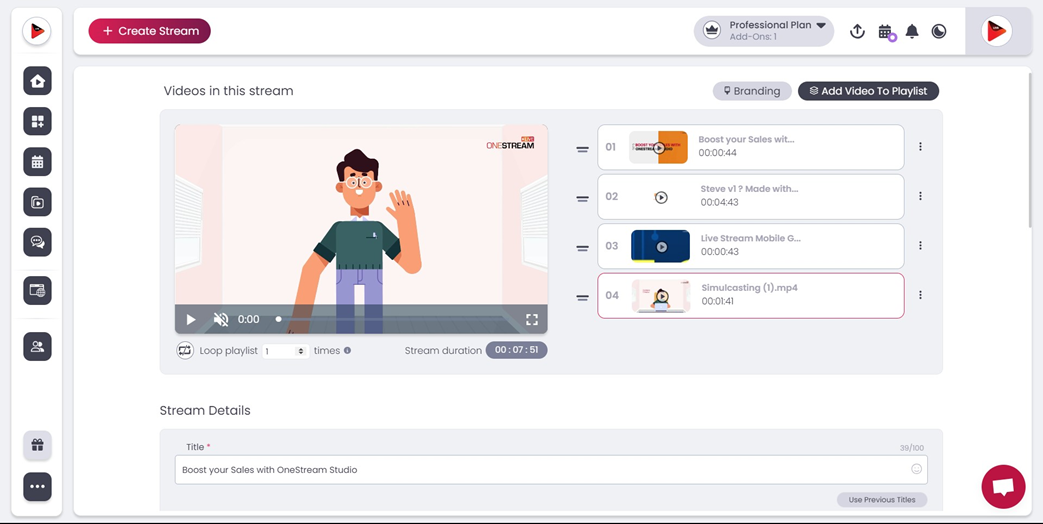Click the OneStream logo in the sidebar
The image size is (1043, 524).
pos(37,31)
